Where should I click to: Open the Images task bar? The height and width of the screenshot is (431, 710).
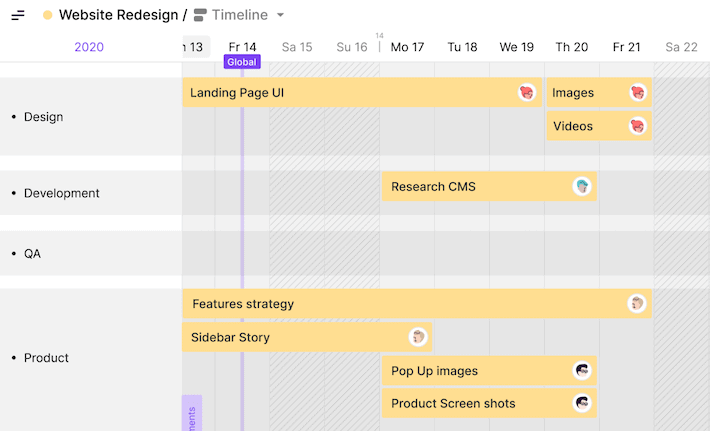[599, 92]
